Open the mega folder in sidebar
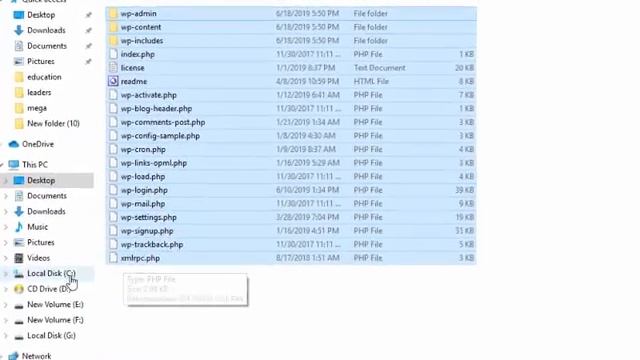 (37, 108)
